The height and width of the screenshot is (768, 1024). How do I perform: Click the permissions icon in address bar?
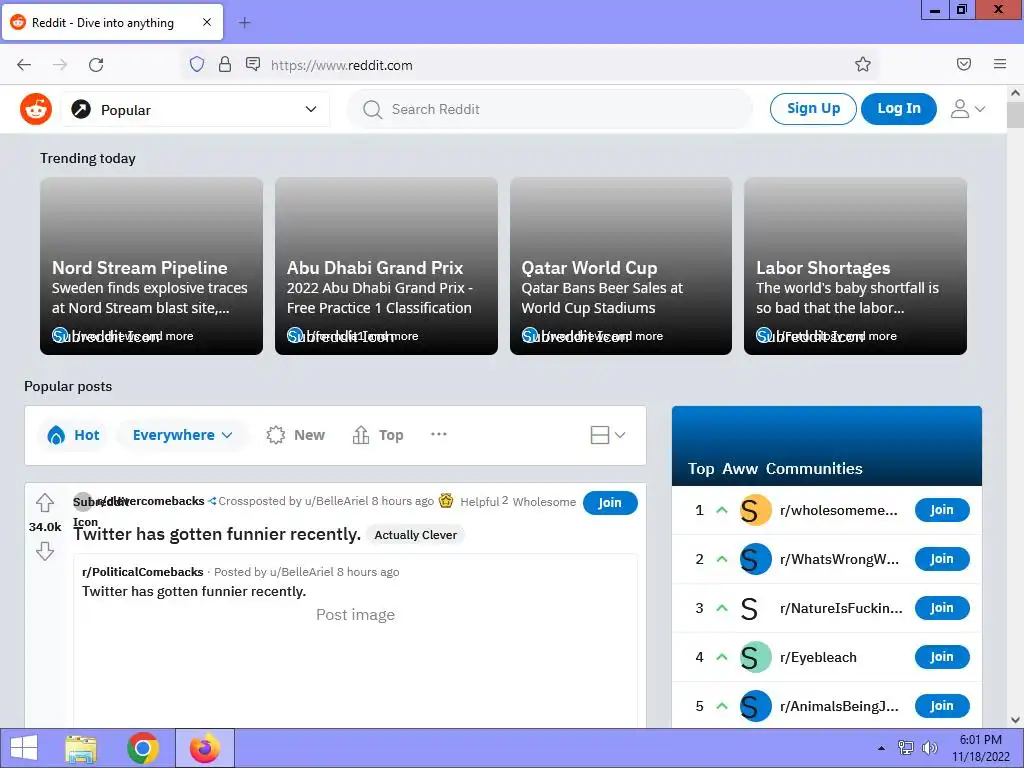coord(253,64)
